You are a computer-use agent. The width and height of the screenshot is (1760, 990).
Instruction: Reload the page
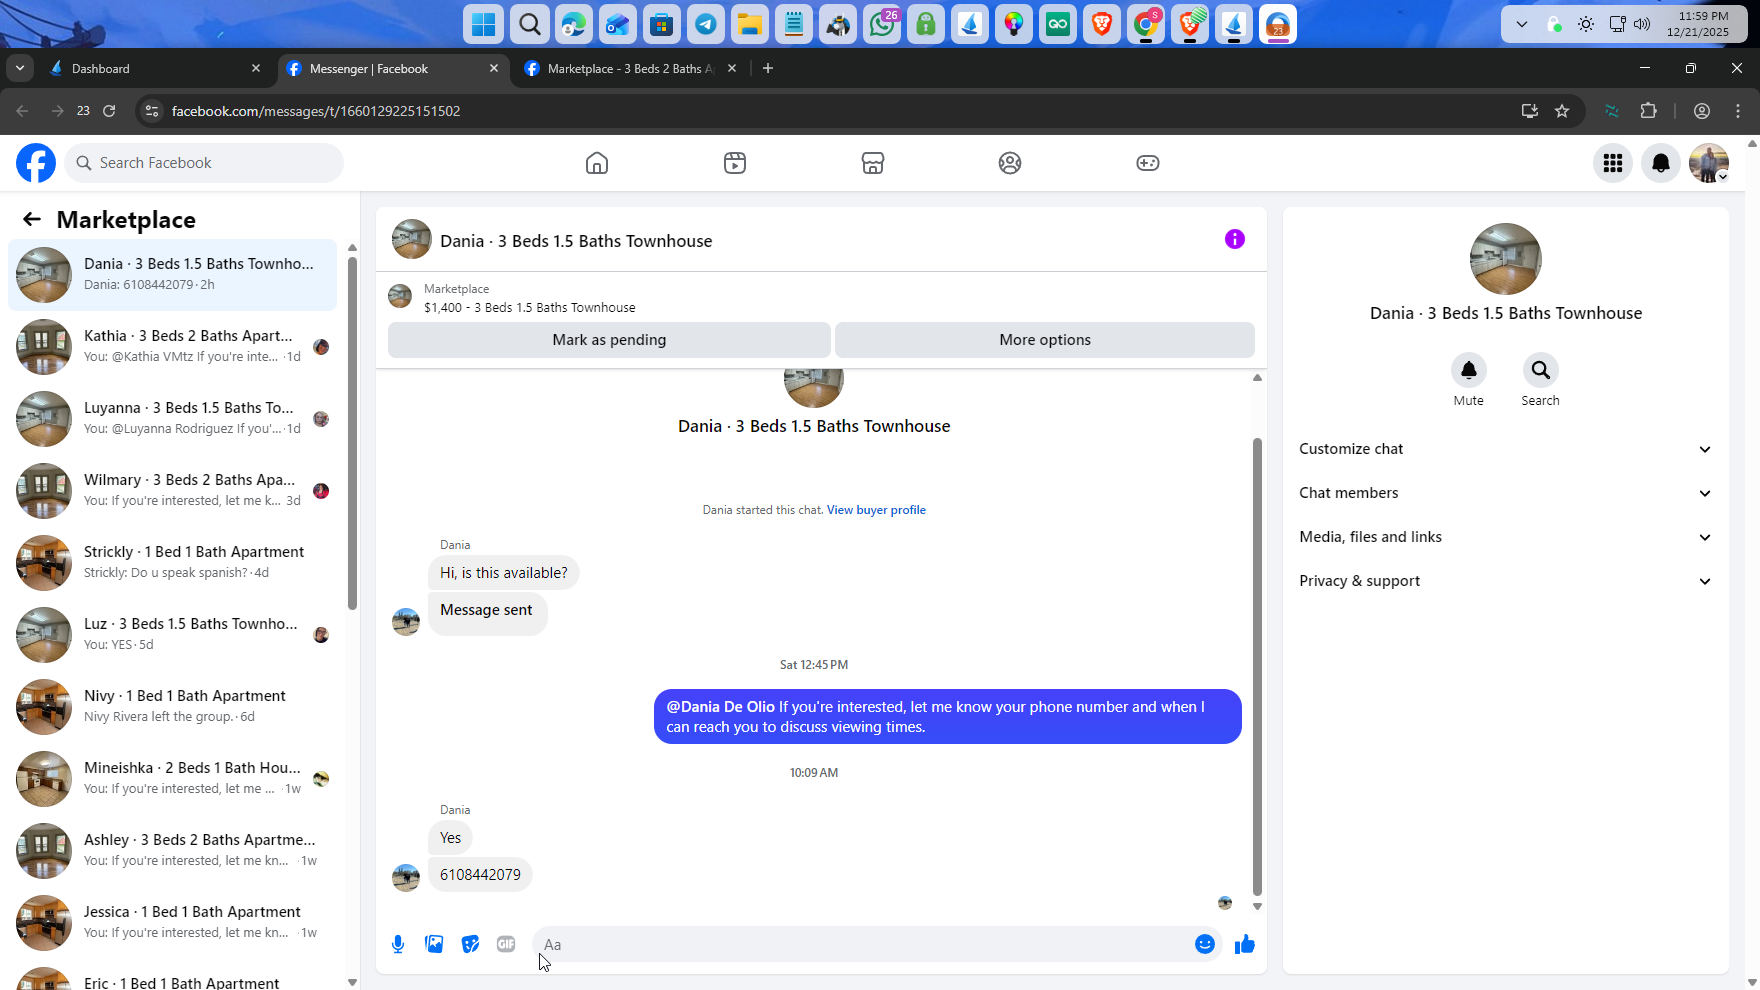point(109,111)
